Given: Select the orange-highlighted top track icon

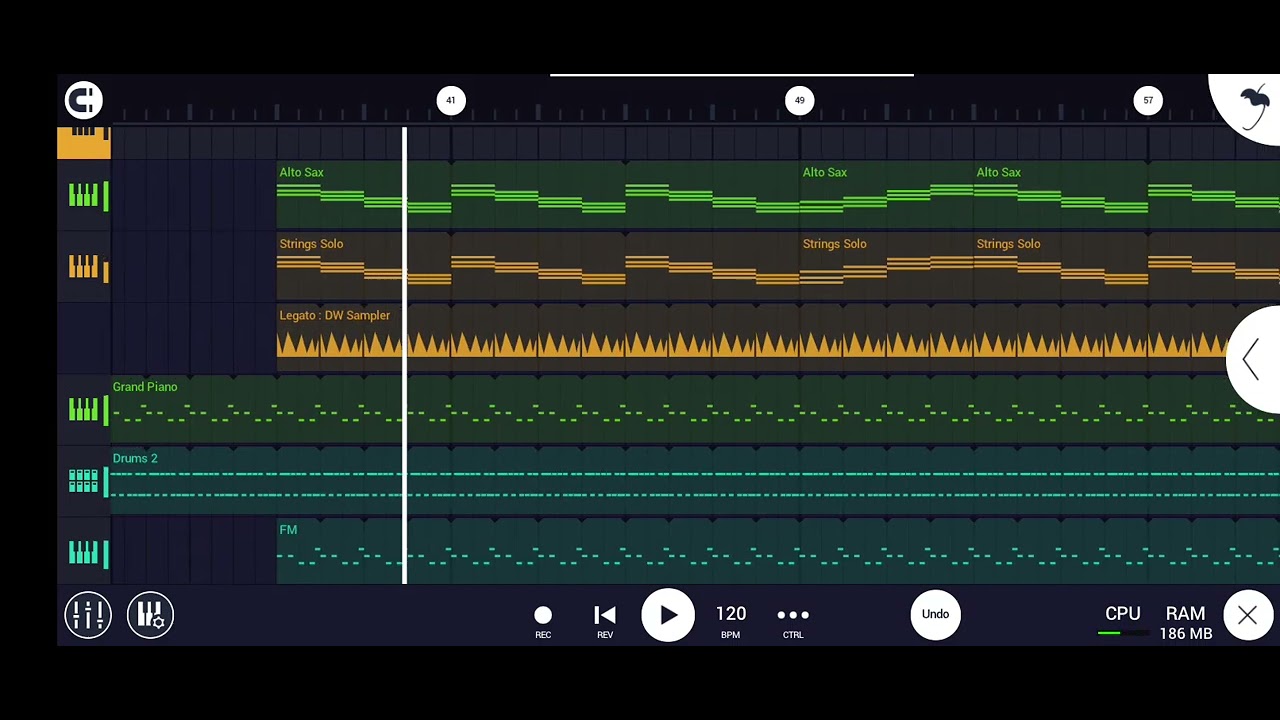Looking at the screenshot, I should click(x=84, y=142).
